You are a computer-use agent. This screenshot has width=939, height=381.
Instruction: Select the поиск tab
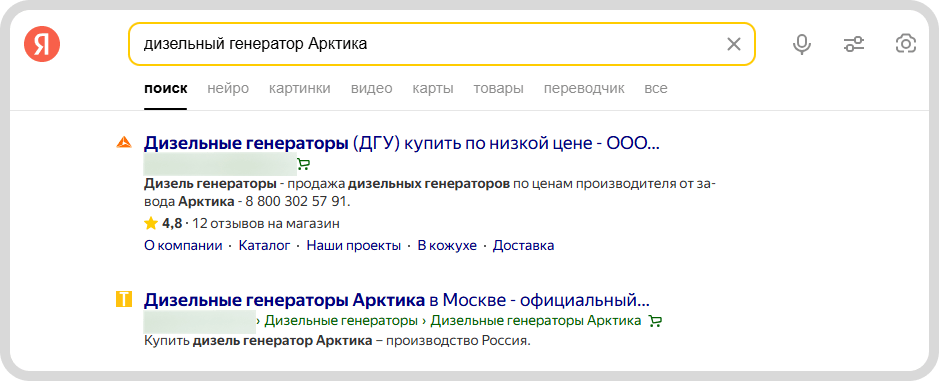pyautogui.click(x=165, y=89)
